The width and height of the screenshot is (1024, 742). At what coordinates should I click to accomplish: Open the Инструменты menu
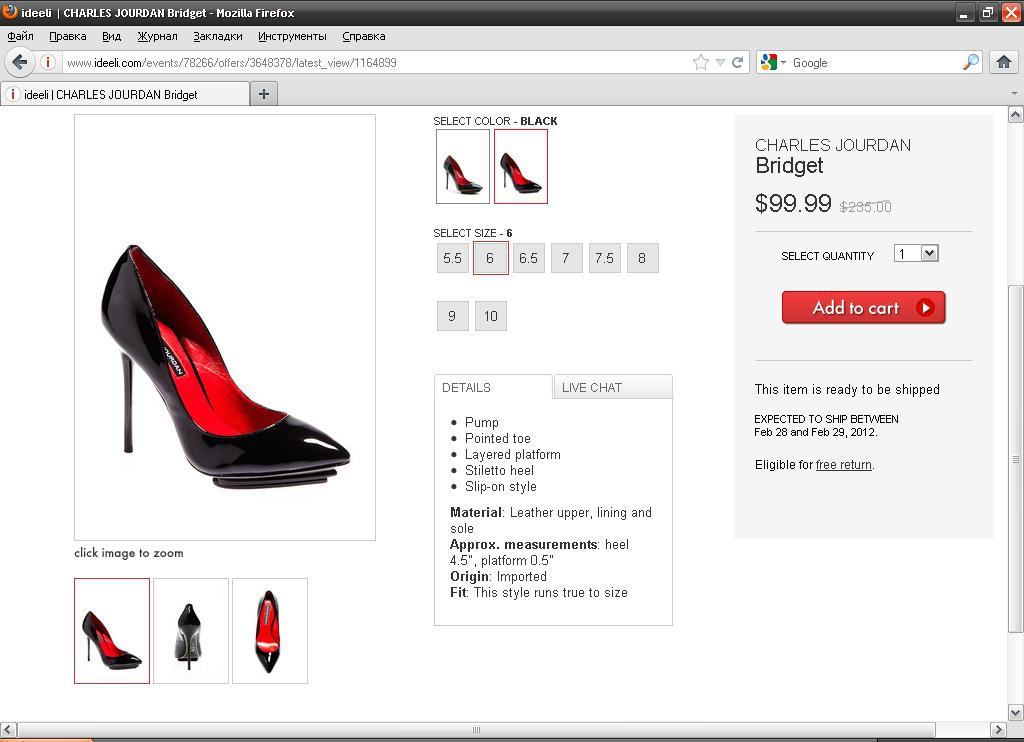[293, 37]
